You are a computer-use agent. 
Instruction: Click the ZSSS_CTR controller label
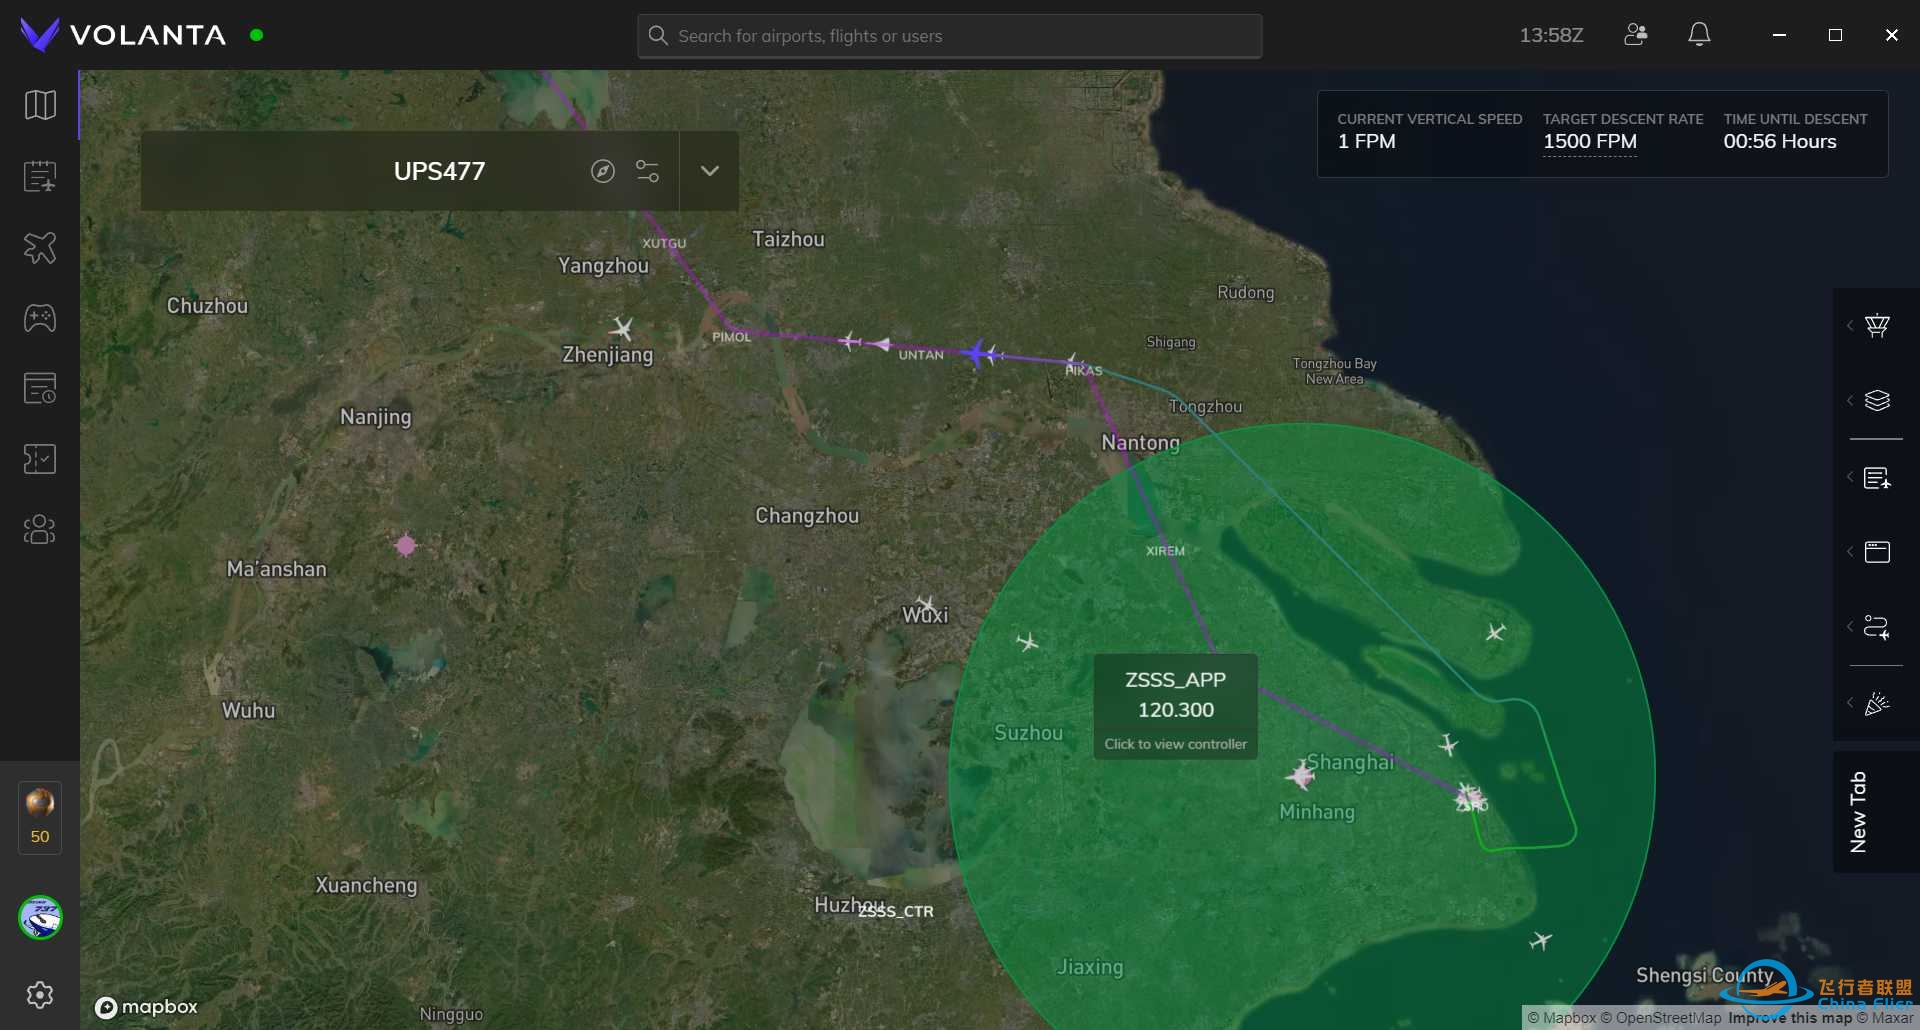[896, 911]
